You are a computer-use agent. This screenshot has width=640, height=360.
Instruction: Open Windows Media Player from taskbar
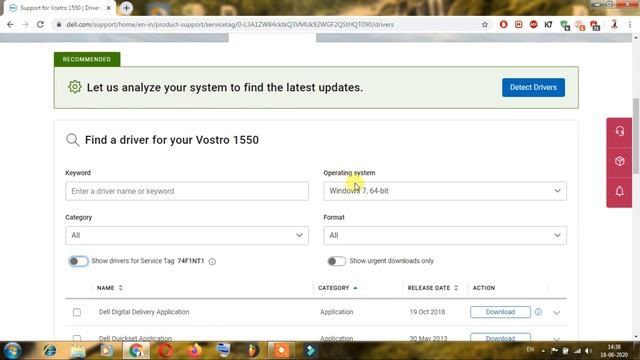pos(107,350)
